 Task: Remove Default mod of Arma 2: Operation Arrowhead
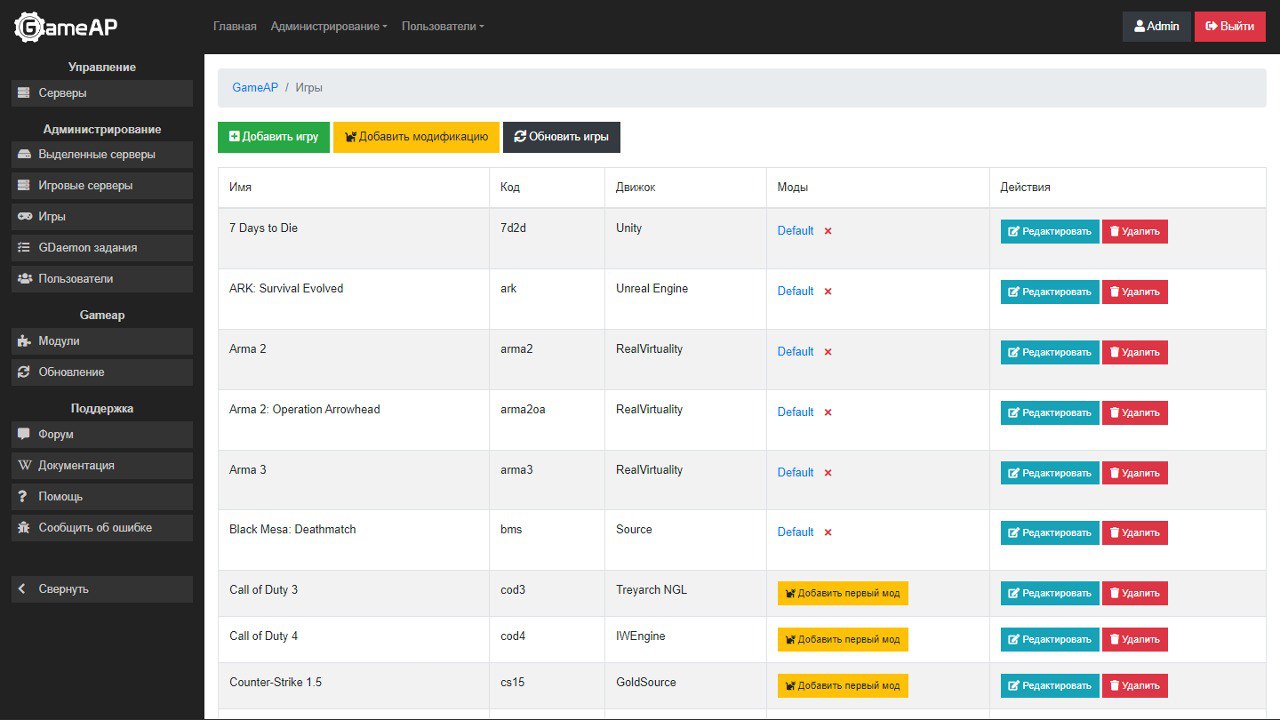pos(828,412)
